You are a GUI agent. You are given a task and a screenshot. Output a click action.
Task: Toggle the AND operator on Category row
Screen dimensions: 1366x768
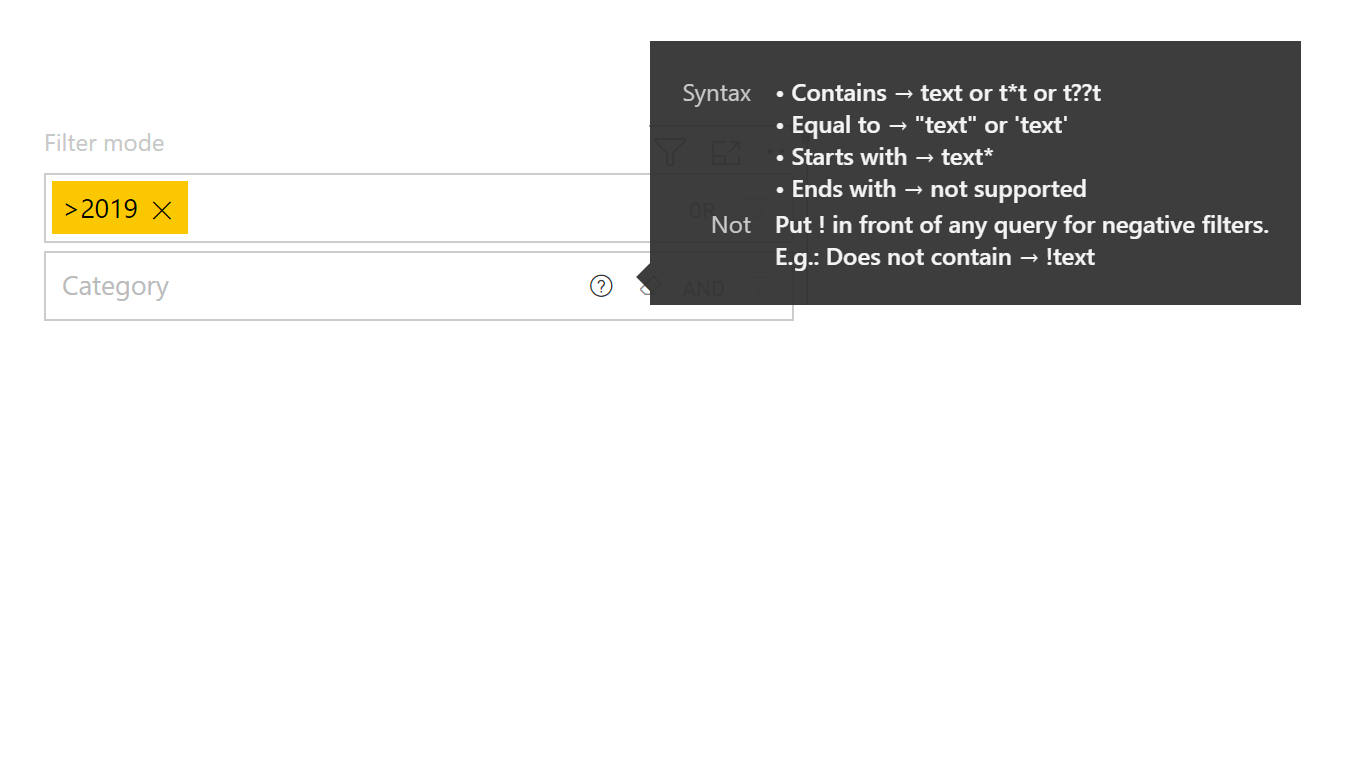[704, 289]
